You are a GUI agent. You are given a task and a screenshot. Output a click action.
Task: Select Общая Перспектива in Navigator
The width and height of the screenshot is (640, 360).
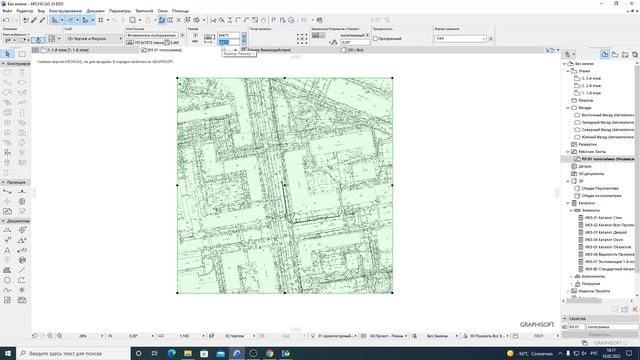tap(600, 189)
